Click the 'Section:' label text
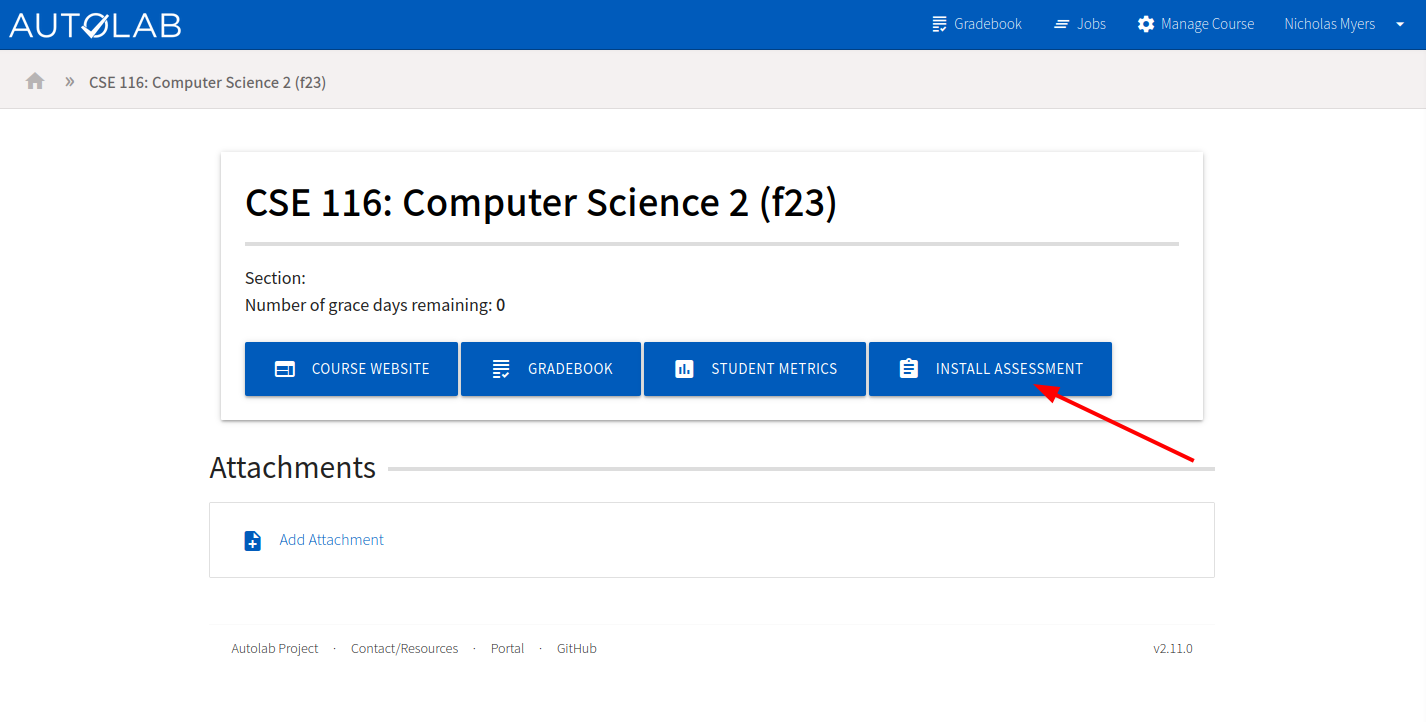This screenshot has width=1426, height=722. click(275, 278)
